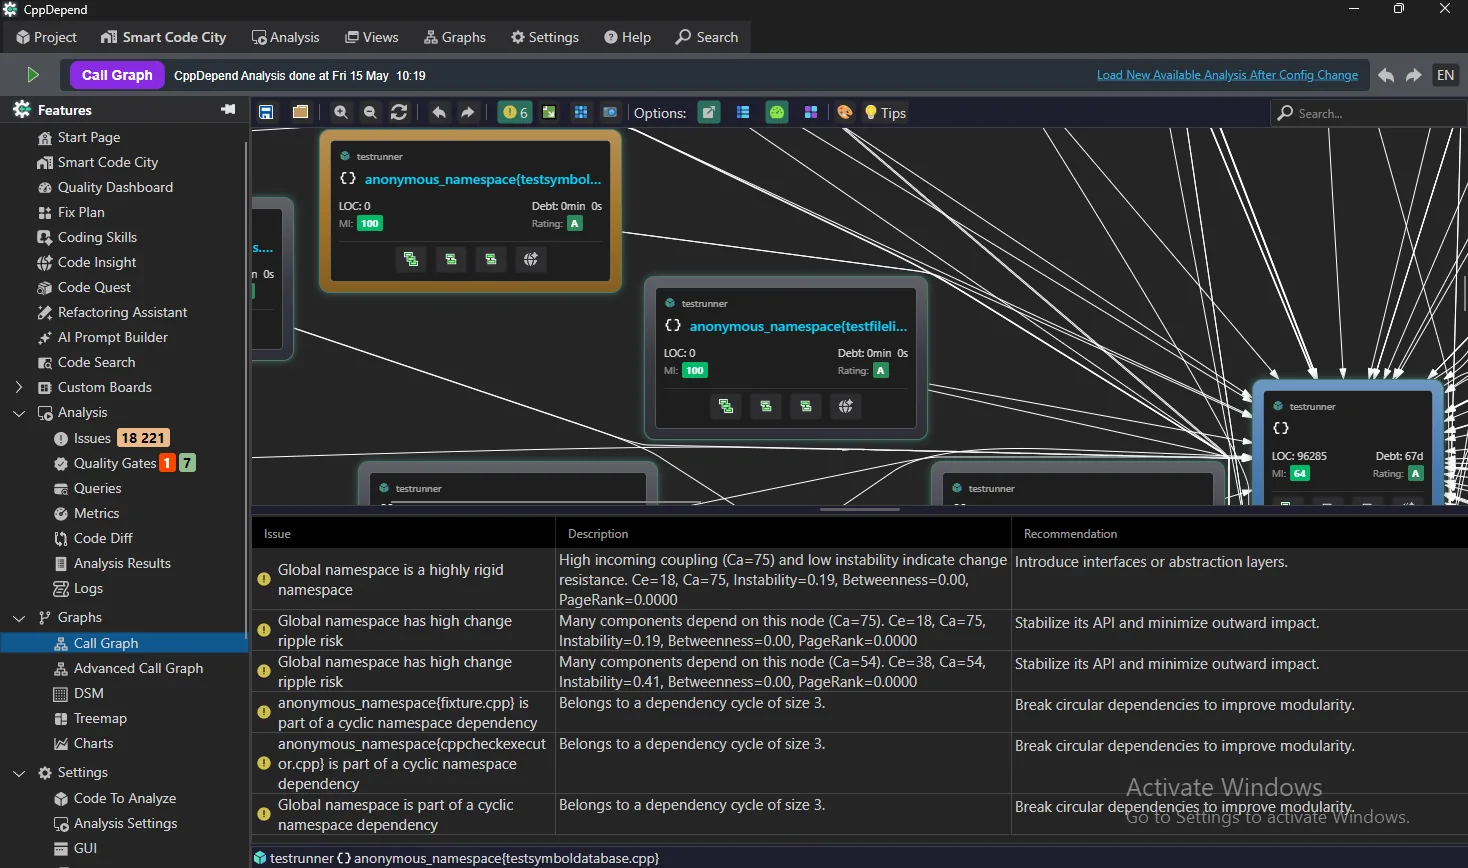Open the Settings menu in menu bar

click(545, 37)
